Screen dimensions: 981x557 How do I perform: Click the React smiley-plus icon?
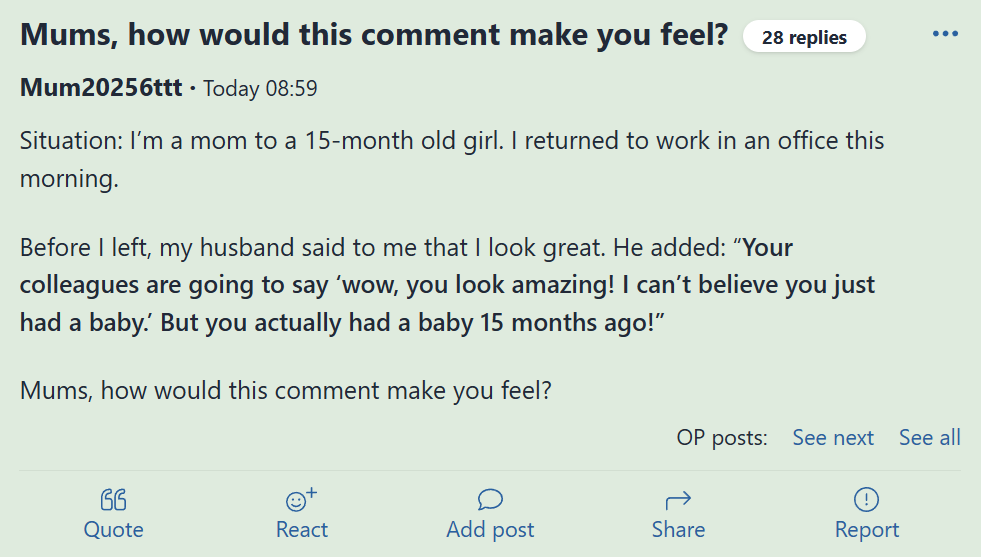point(302,499)
